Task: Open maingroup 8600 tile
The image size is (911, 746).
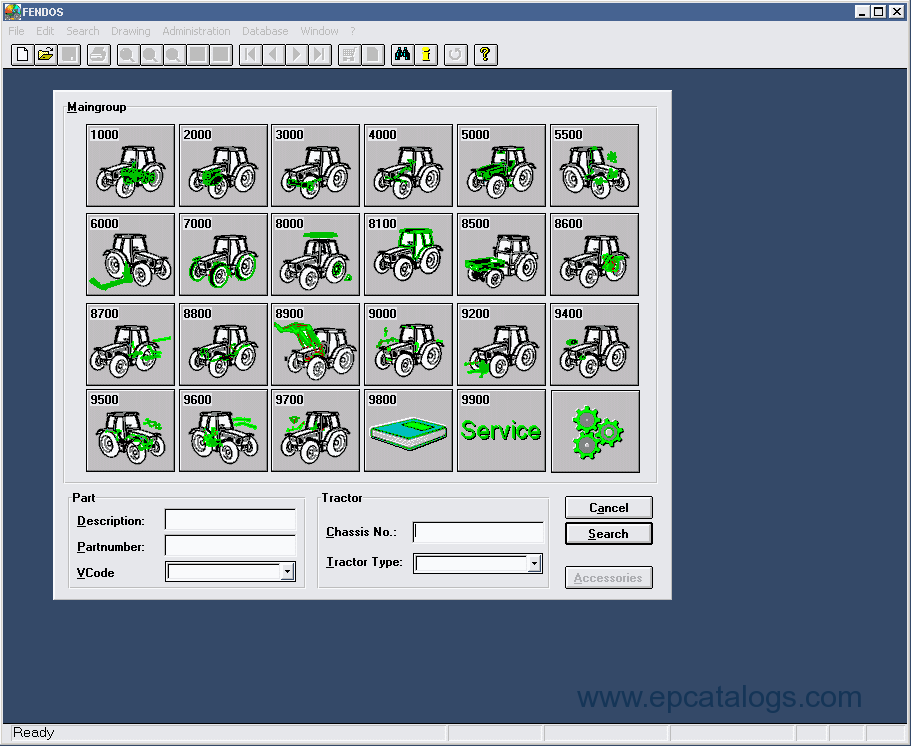Action: [594, 254]
